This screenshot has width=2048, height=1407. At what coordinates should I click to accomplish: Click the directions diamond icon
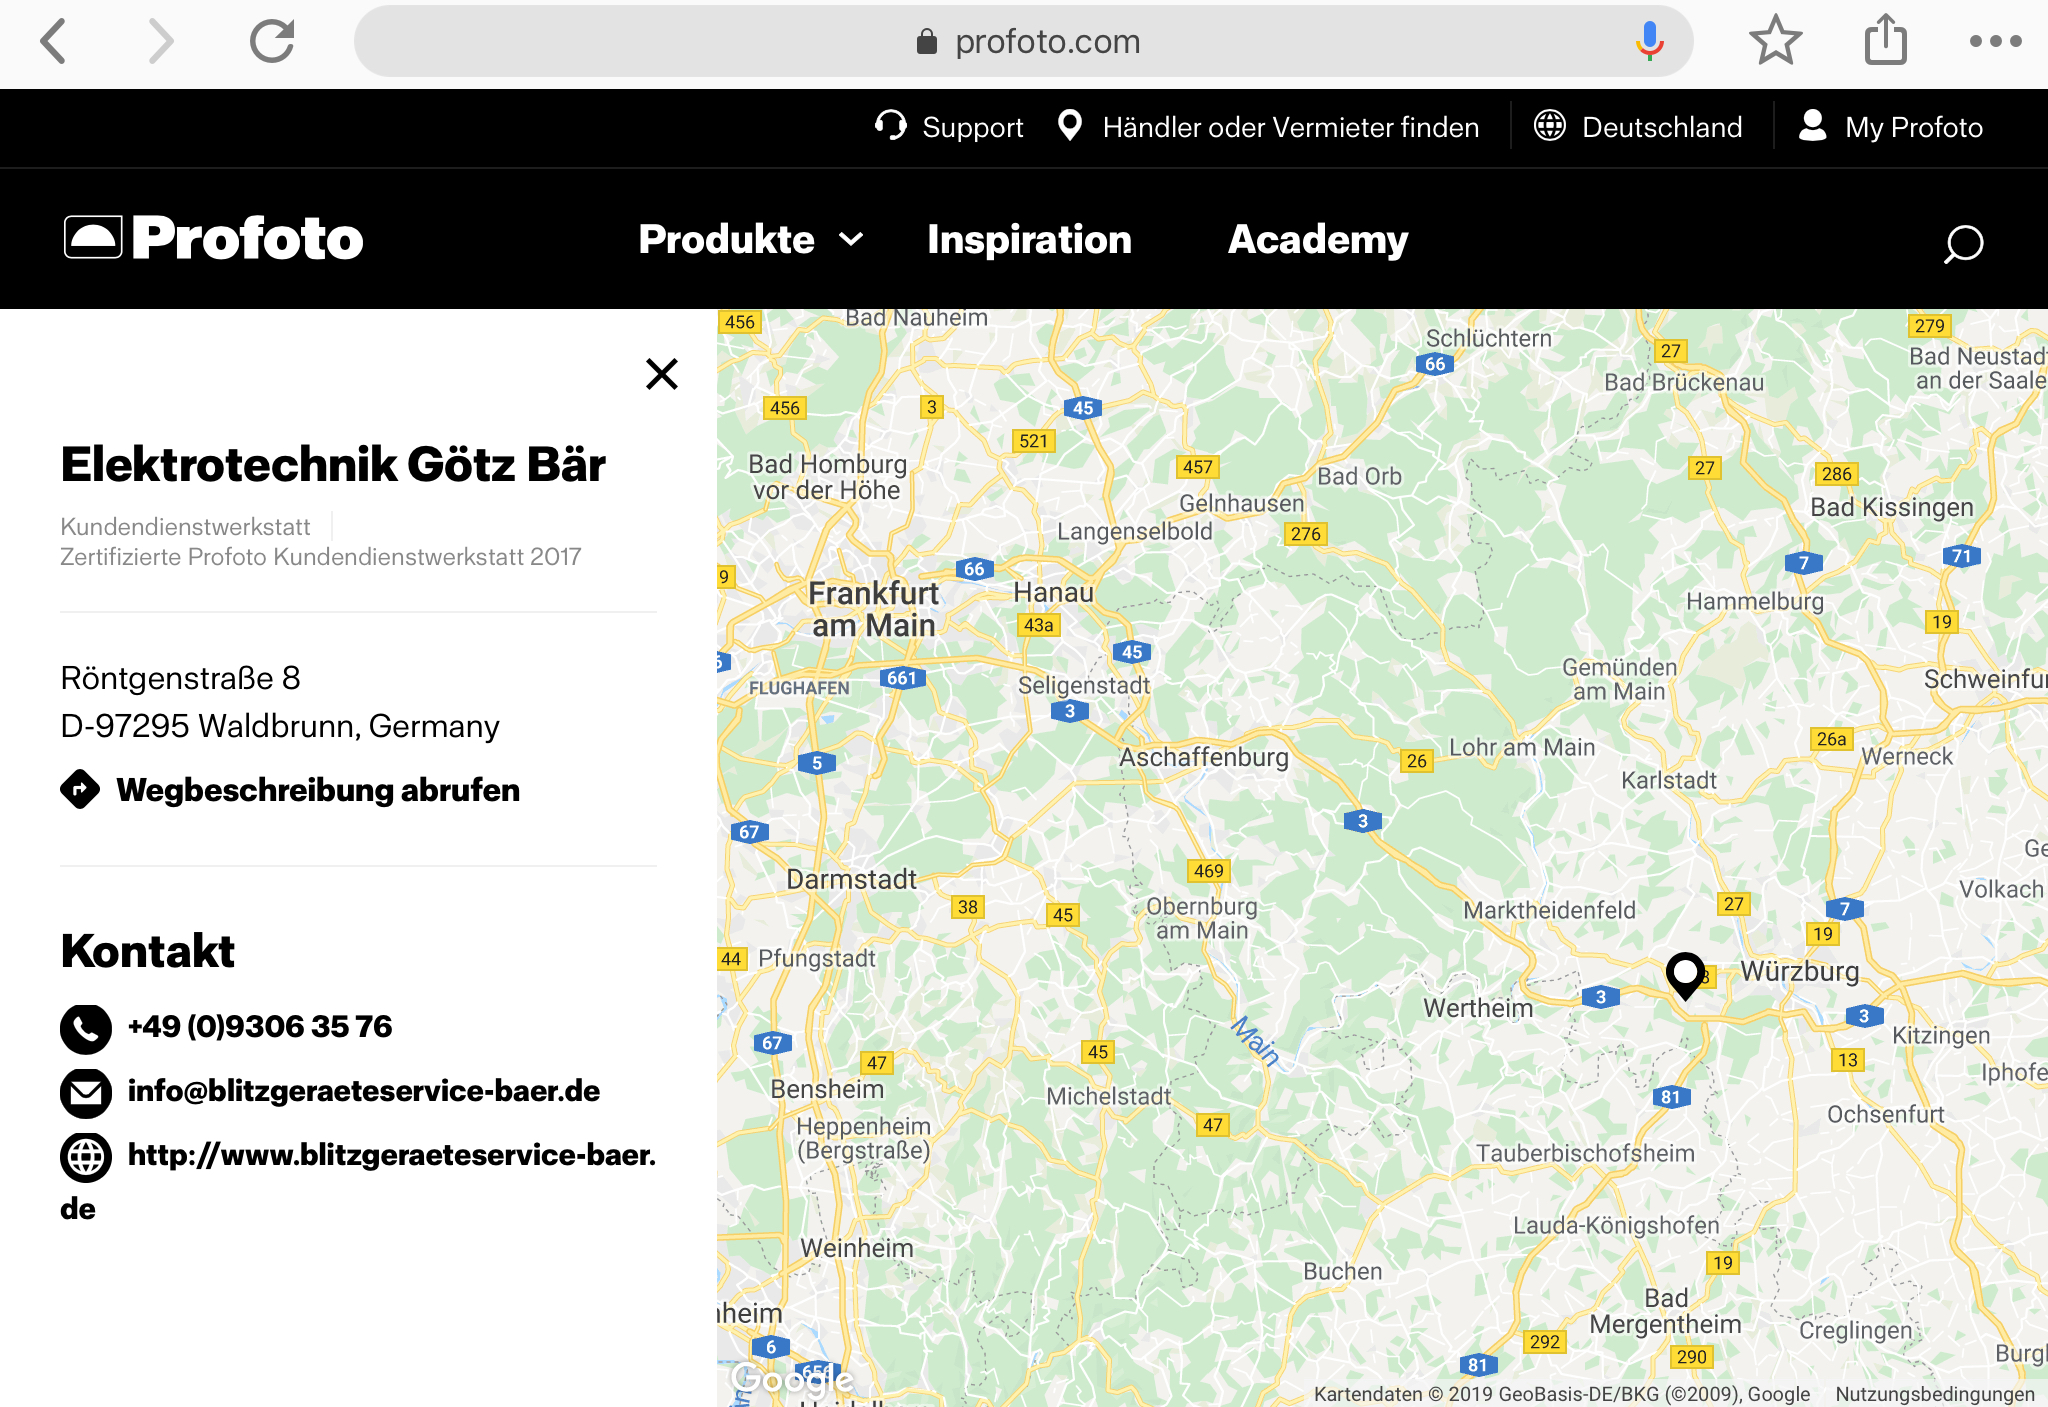(x=80, y=789)
